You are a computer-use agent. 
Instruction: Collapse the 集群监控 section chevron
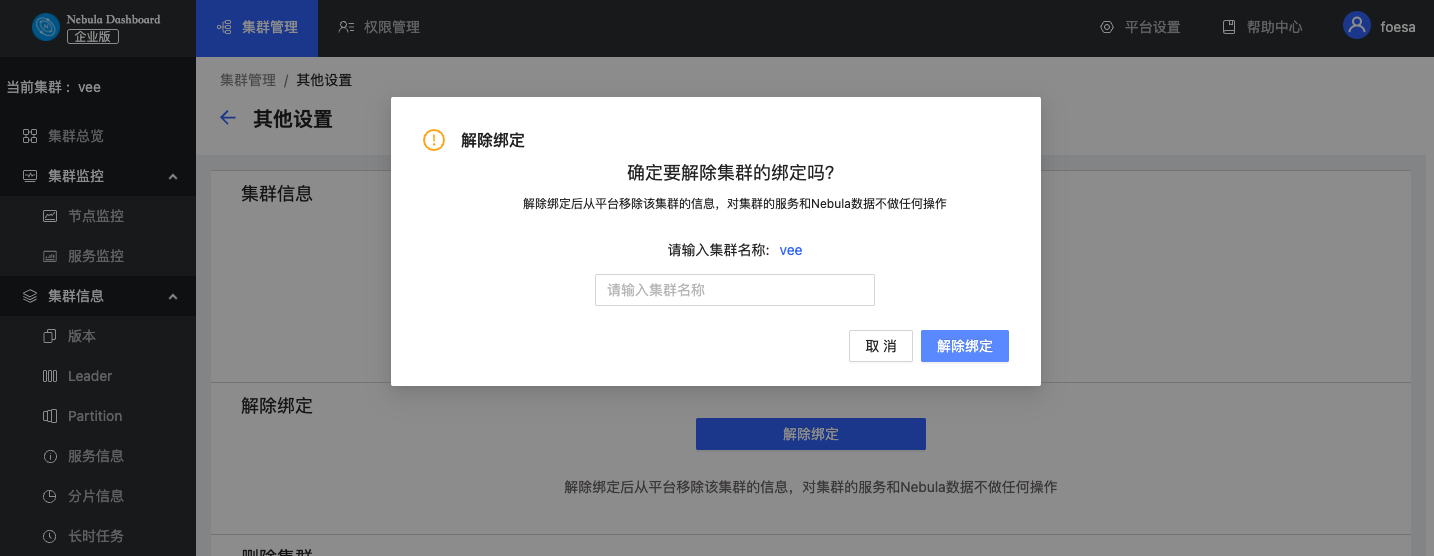(173, 176)
